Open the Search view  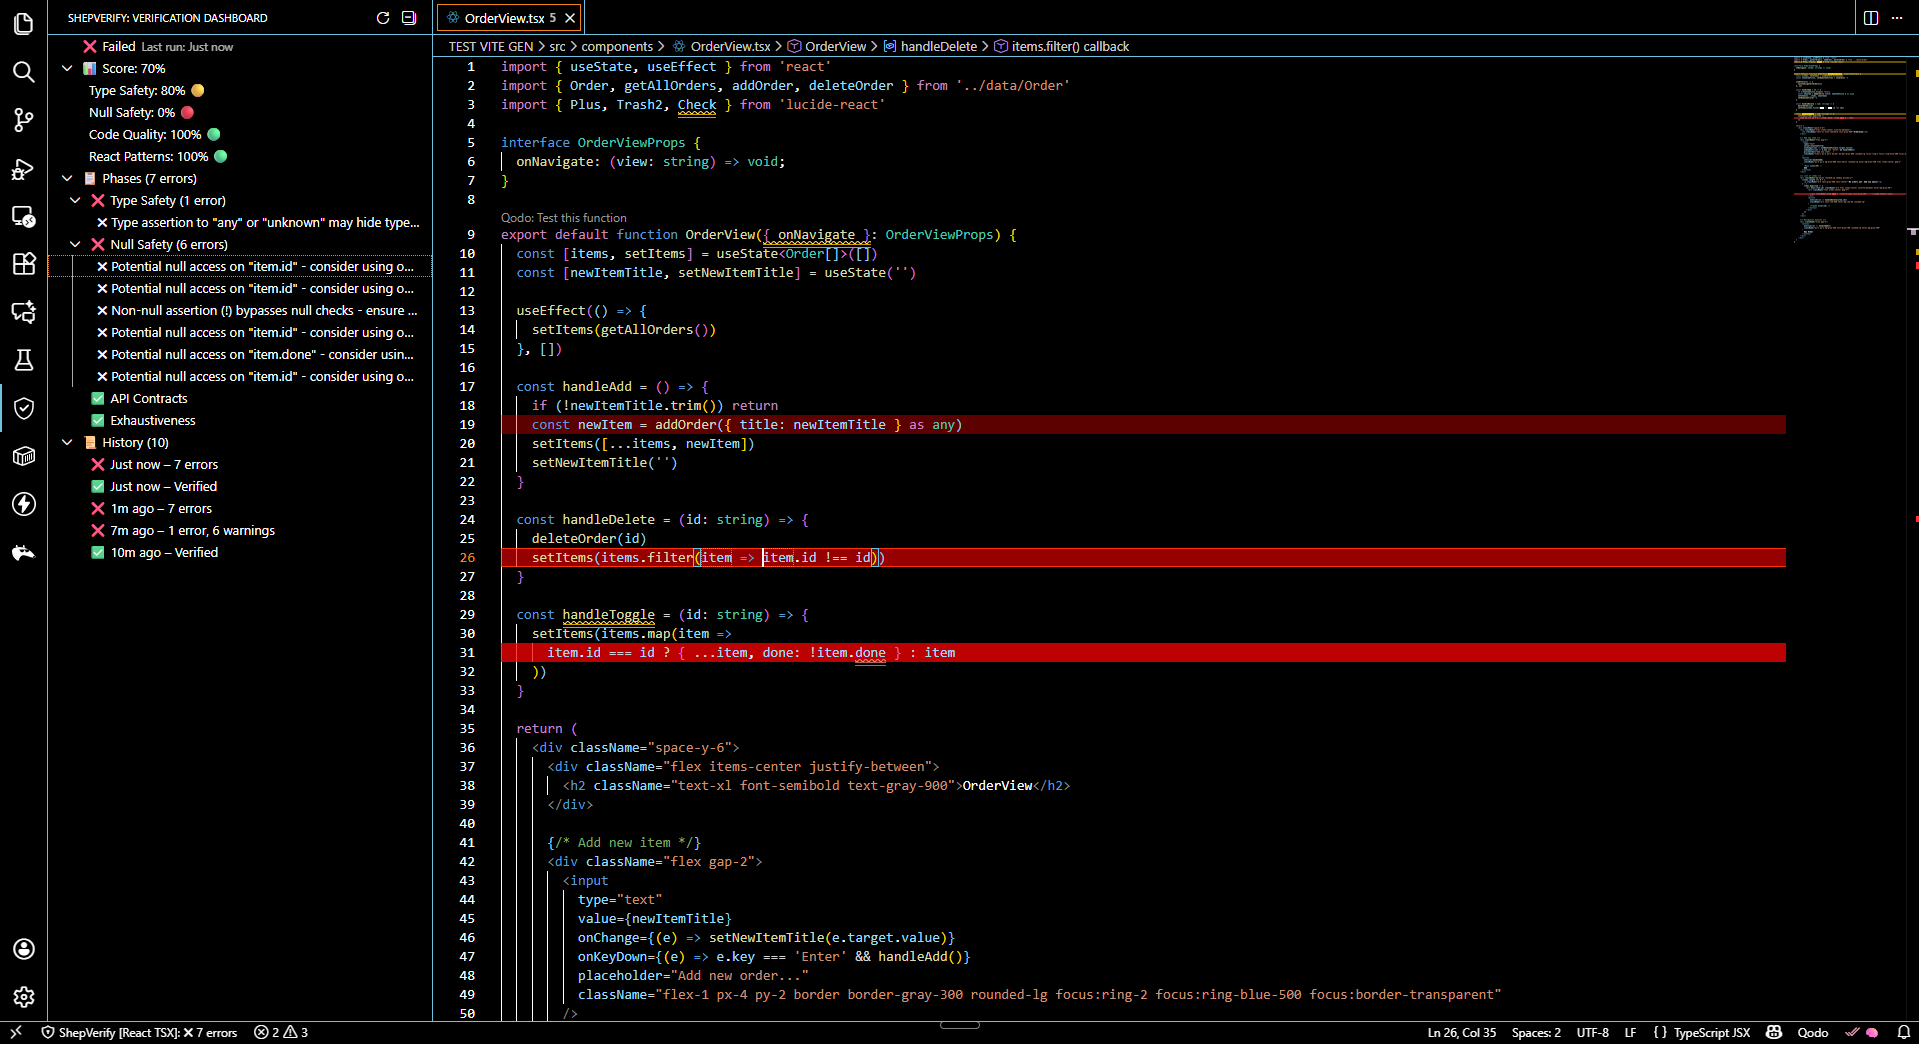23,71
